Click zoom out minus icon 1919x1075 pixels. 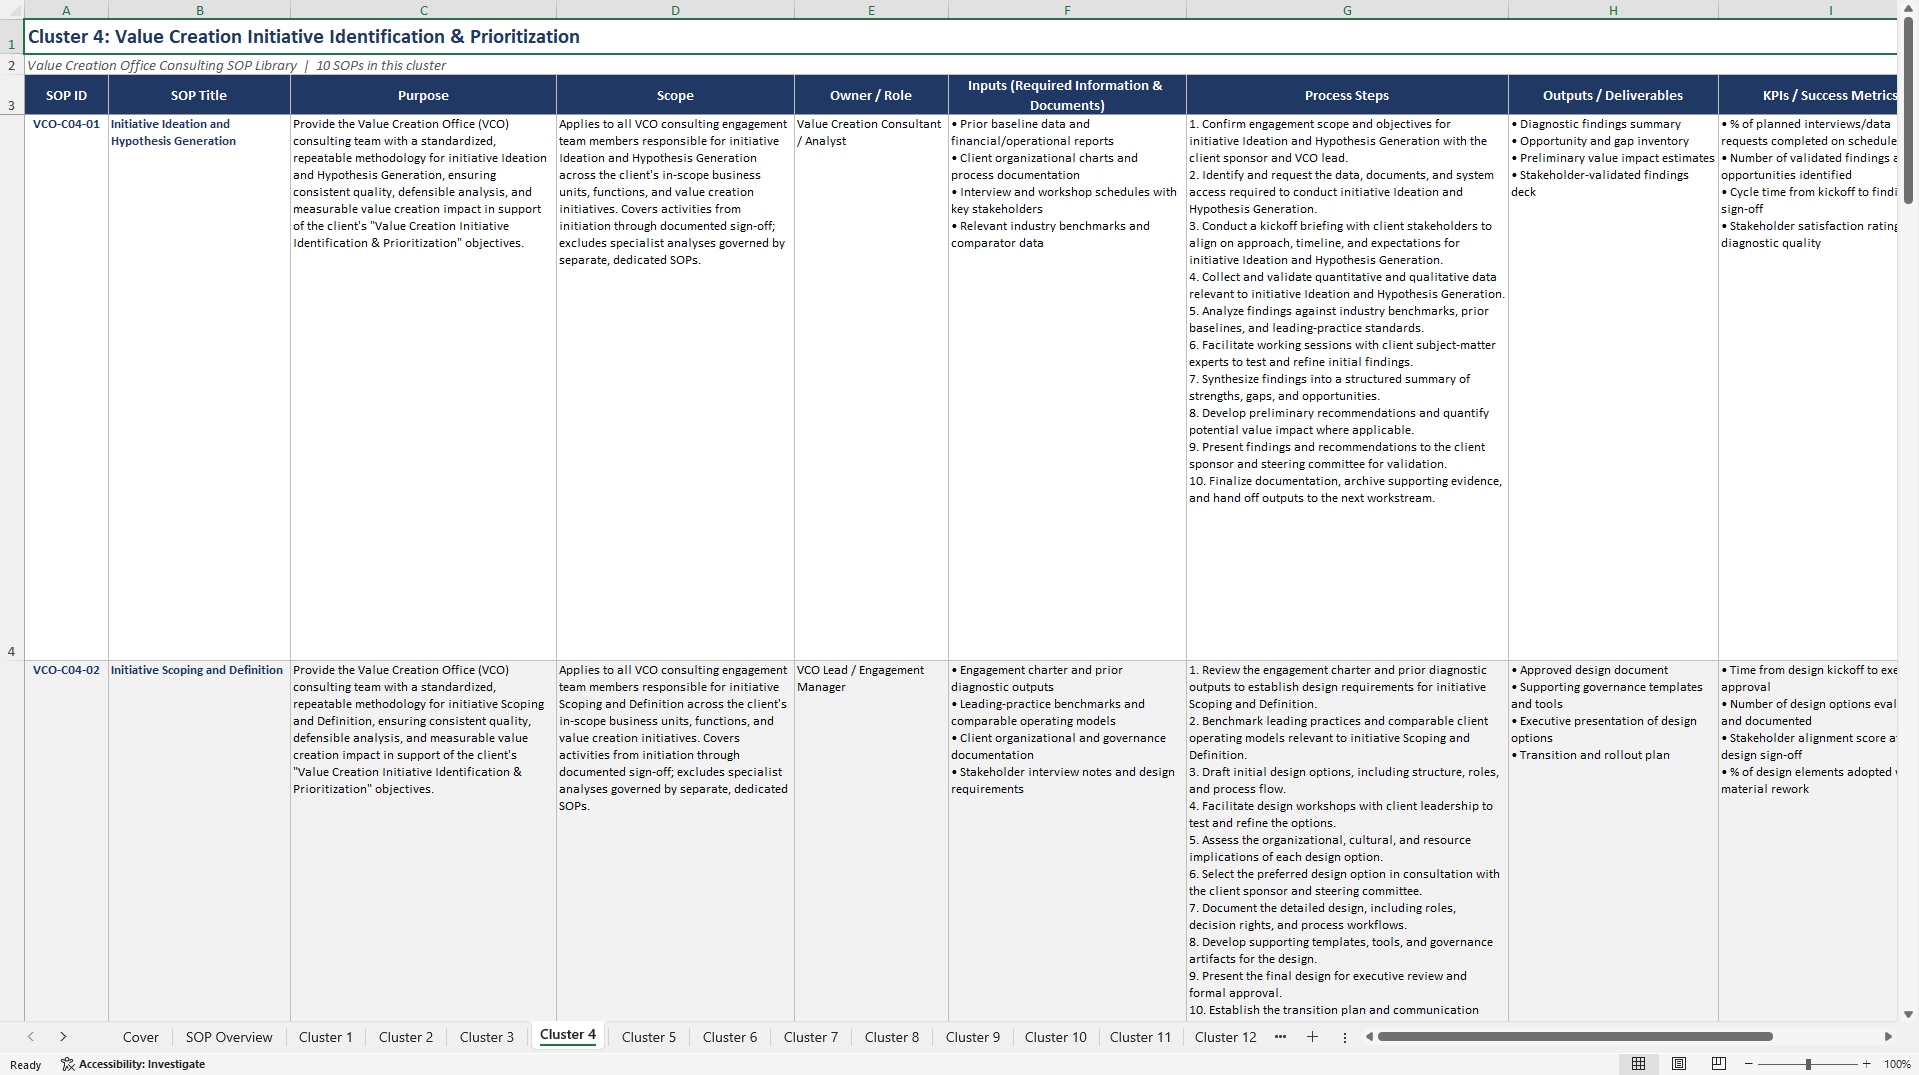coord(1748,1064)
